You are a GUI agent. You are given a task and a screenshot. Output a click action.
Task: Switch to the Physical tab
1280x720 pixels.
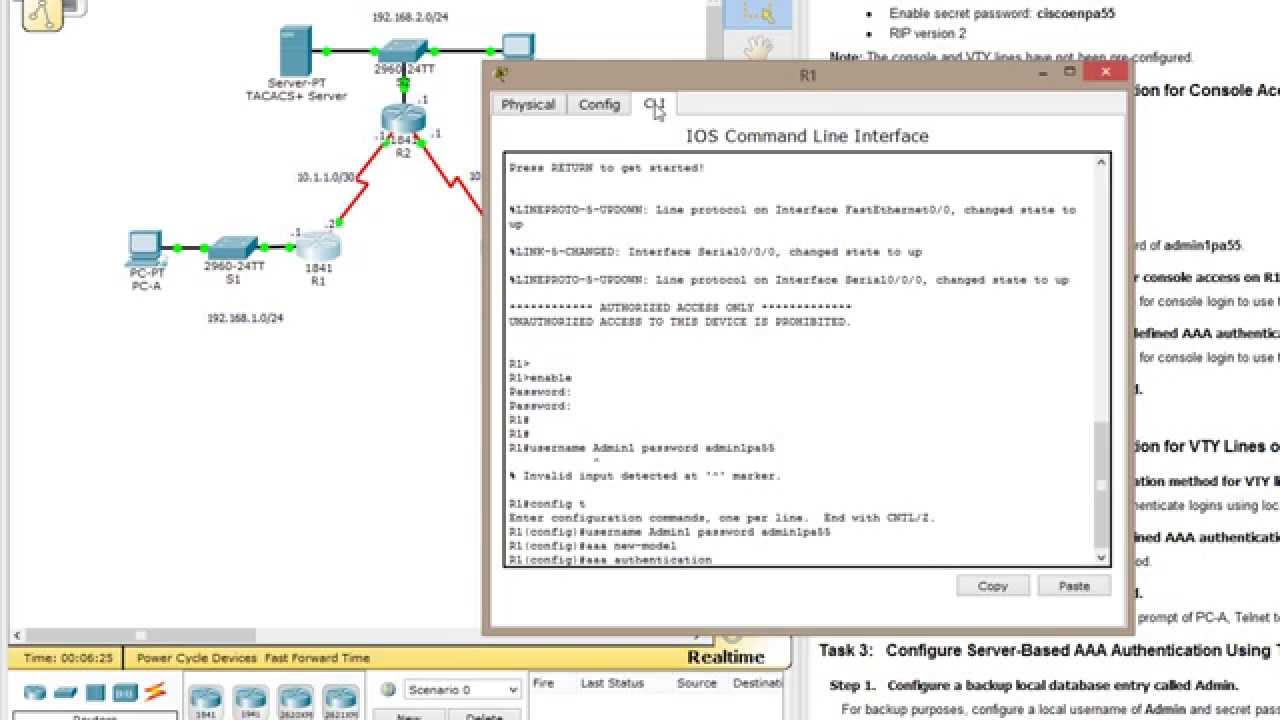[528, 104]
